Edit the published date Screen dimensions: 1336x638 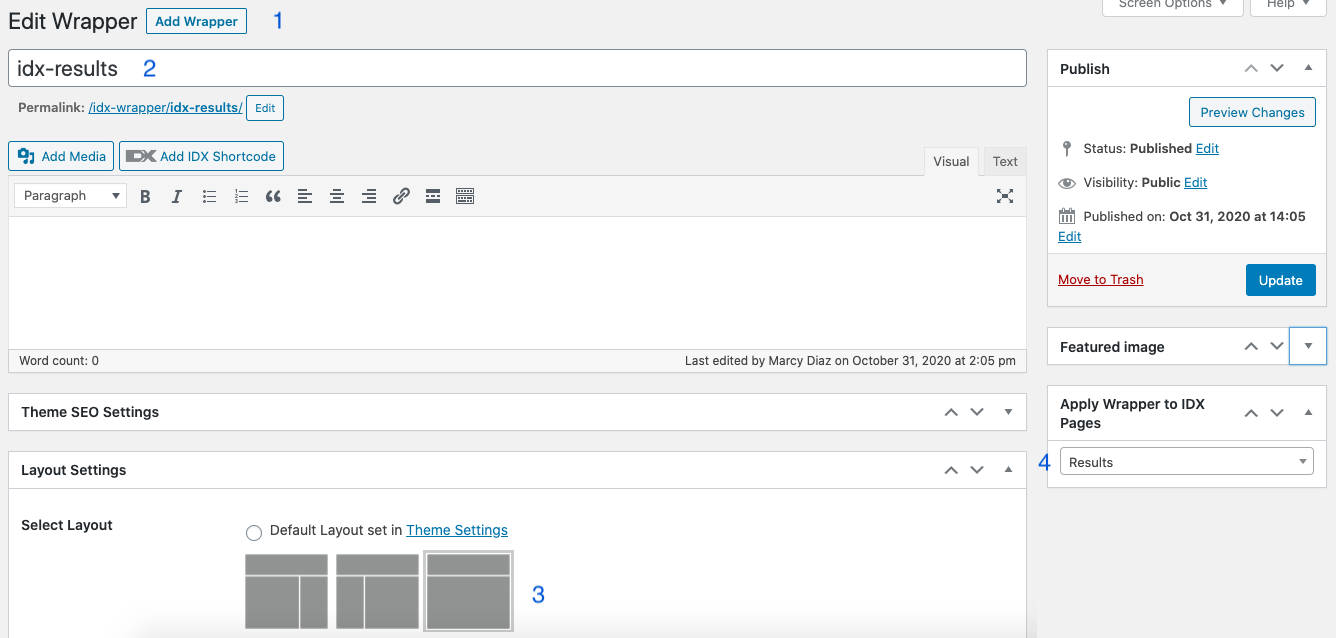pos(1069,237)
